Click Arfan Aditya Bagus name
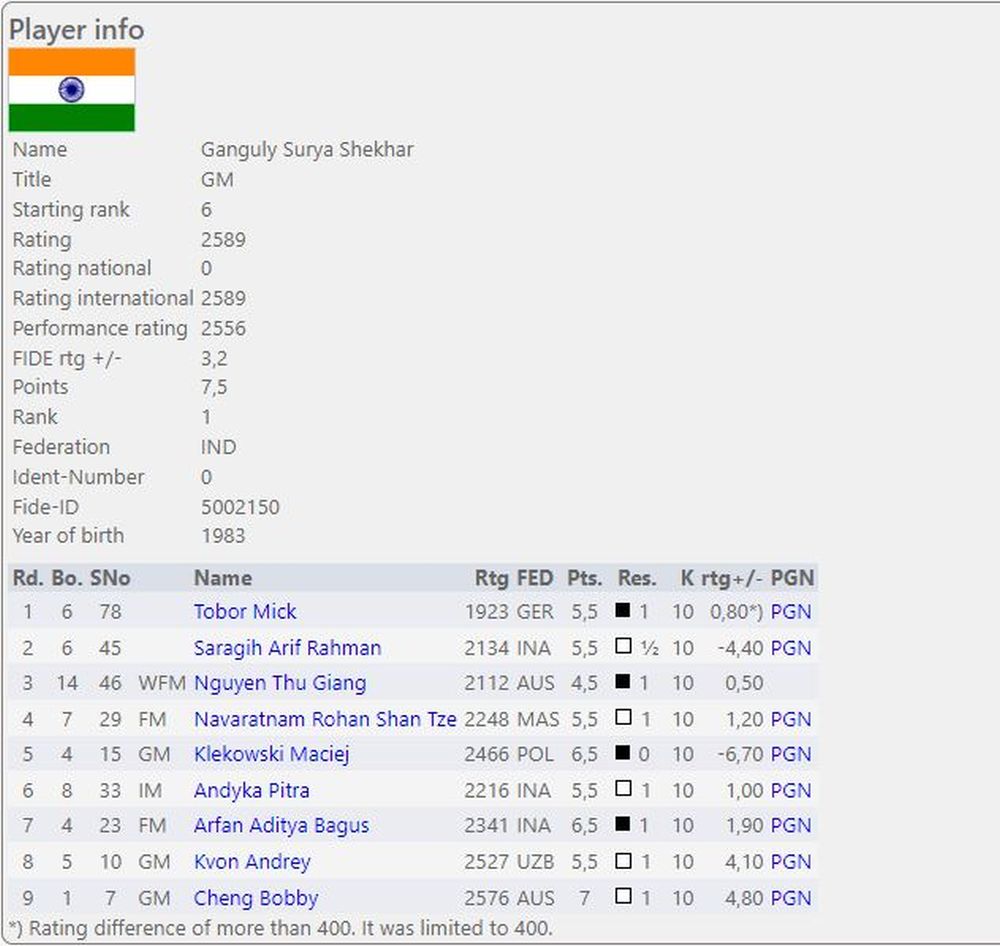 (x=281, y=826)
